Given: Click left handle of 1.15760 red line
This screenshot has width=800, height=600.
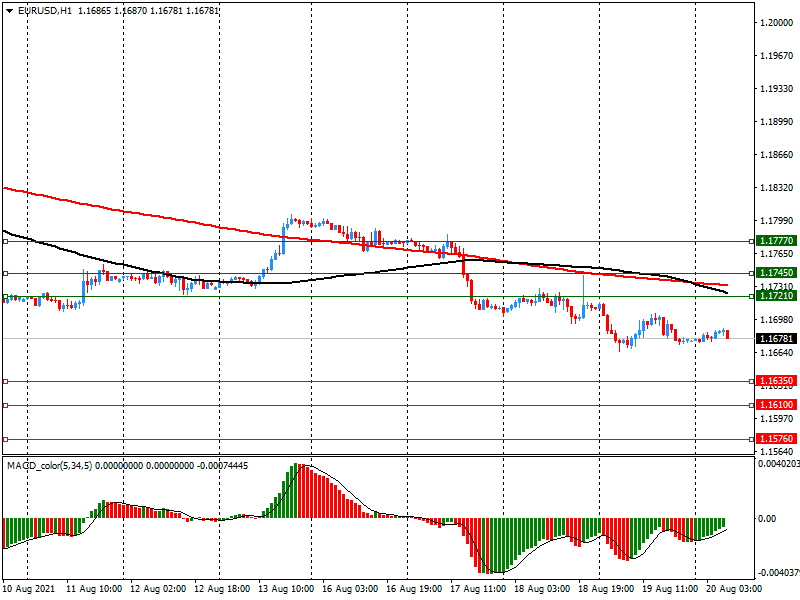Looking at the screenshot, I should pos(6,439).
